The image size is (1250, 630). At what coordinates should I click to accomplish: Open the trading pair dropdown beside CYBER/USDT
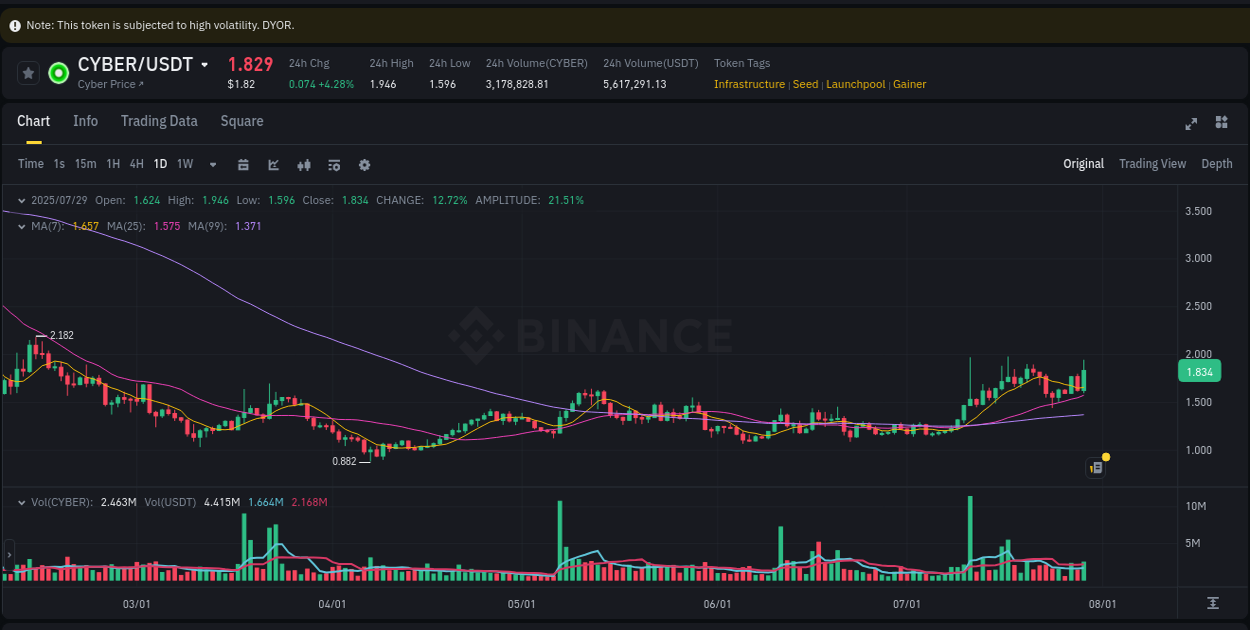pos(206,64)
